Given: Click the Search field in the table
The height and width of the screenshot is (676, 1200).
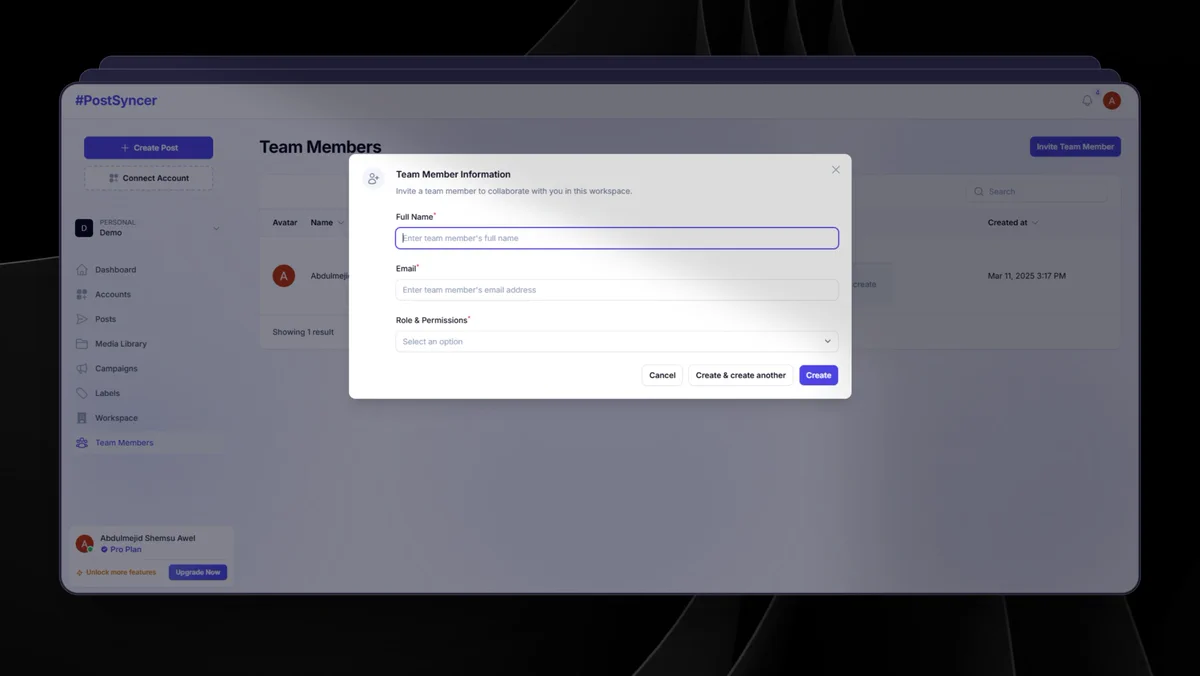Looking at the screenshot, I should [1037, 192].
